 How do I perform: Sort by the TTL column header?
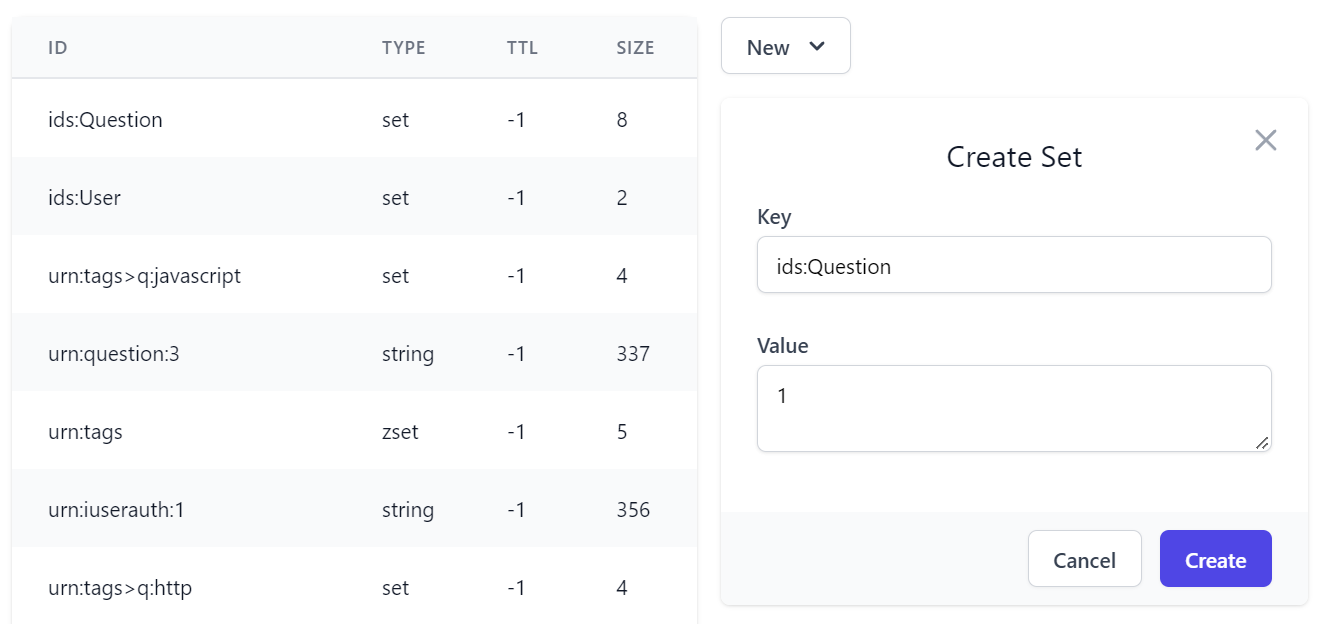pos(522,47)
